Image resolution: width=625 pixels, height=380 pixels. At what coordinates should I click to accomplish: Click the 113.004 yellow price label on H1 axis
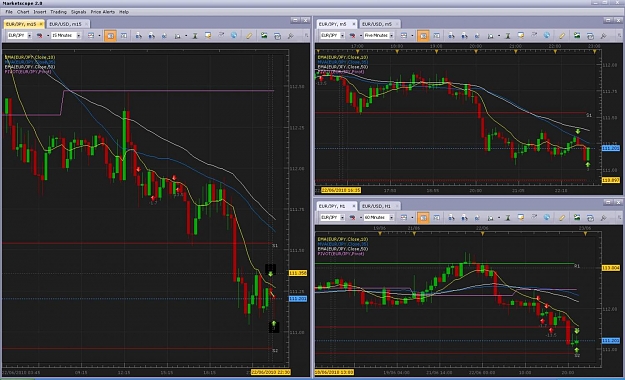(x=610, y=268)
